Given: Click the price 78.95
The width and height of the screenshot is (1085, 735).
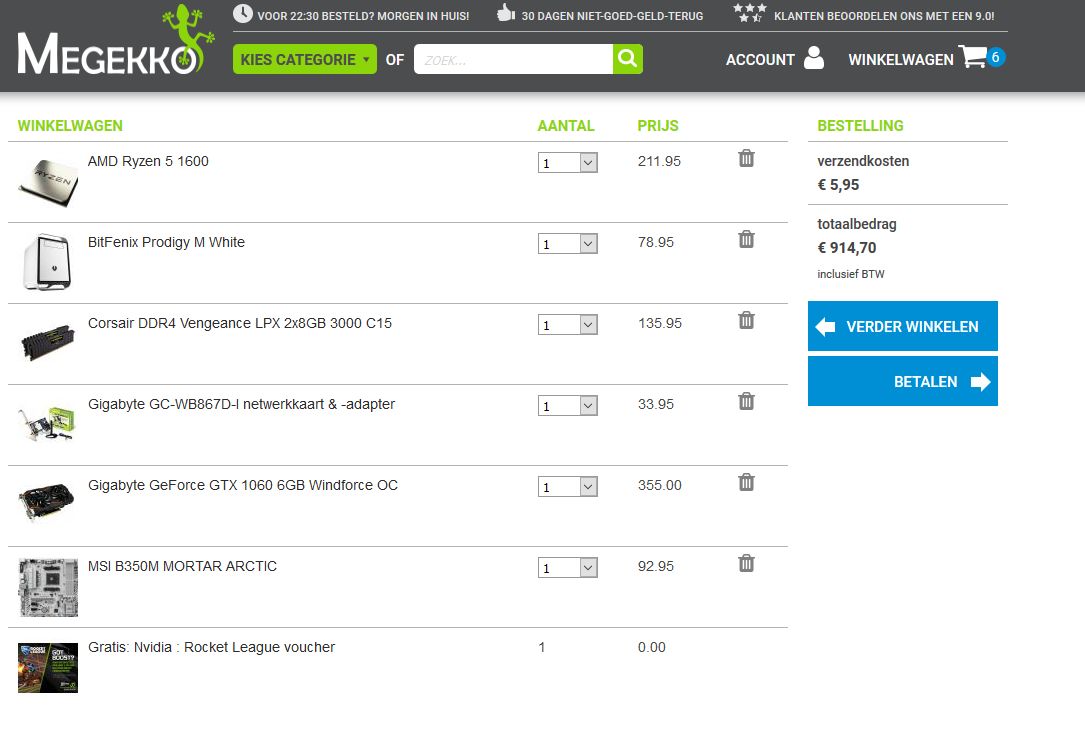Looking at the screenshot, I should pyautogui.click(x=656, y=242).
